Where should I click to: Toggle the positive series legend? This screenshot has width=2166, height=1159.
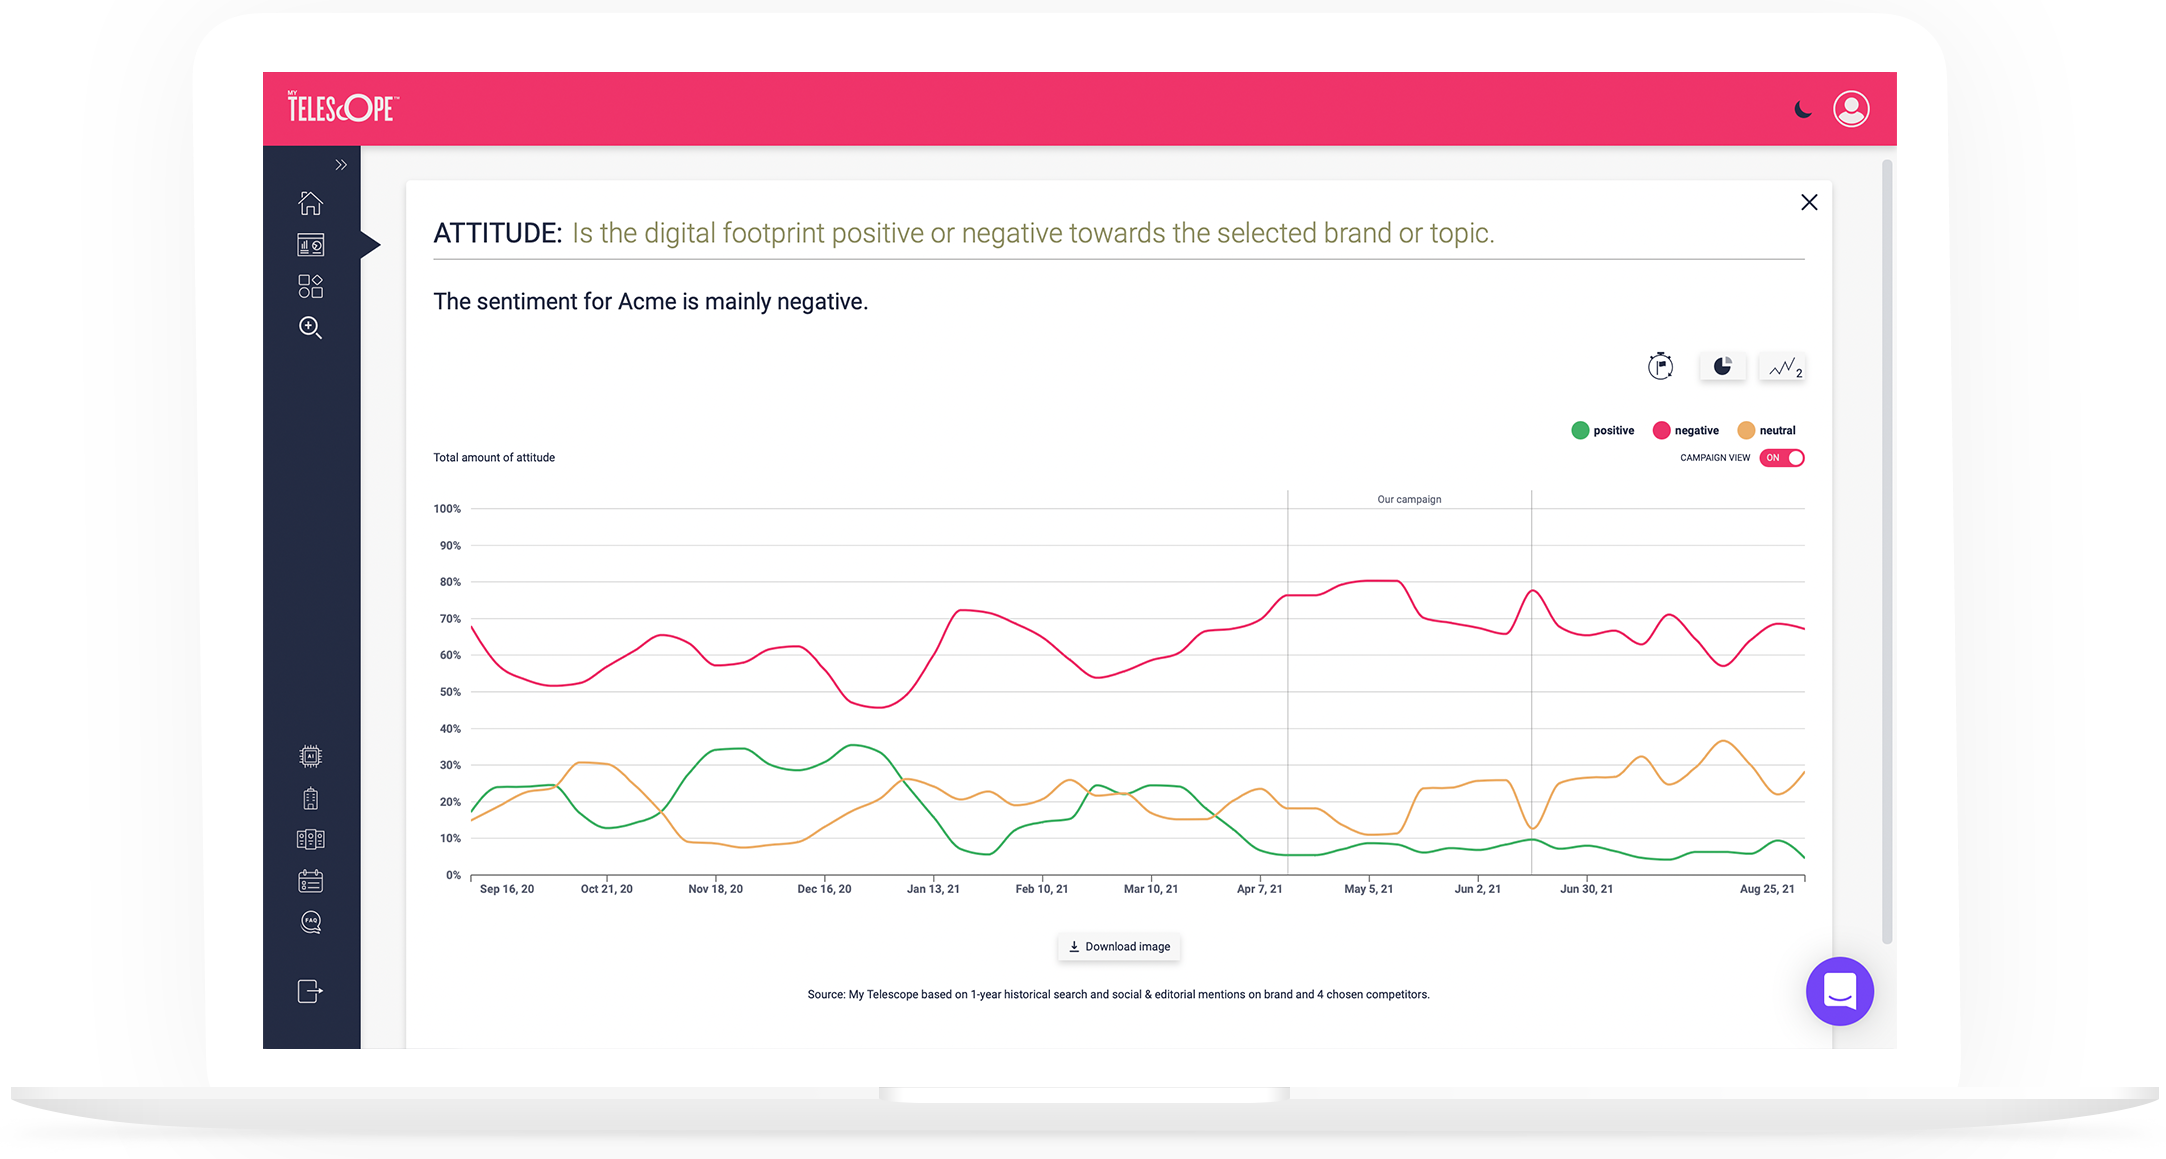coord(1602,430)
